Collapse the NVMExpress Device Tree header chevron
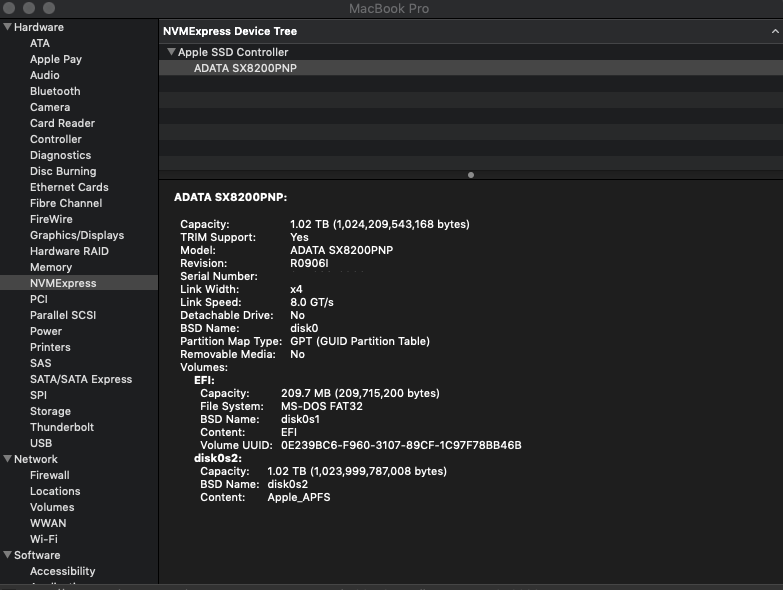This screenshot has height=590, width=783. pos(775,31)
